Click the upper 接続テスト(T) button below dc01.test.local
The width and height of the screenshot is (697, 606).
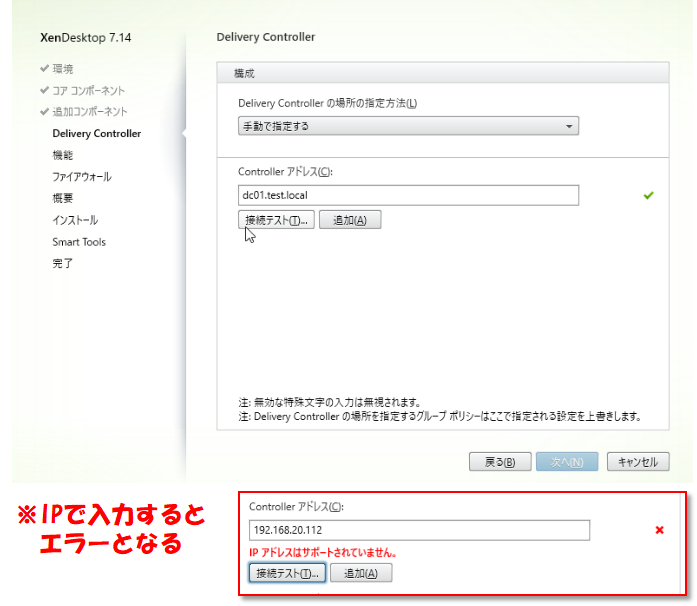[x=276, y=220]
